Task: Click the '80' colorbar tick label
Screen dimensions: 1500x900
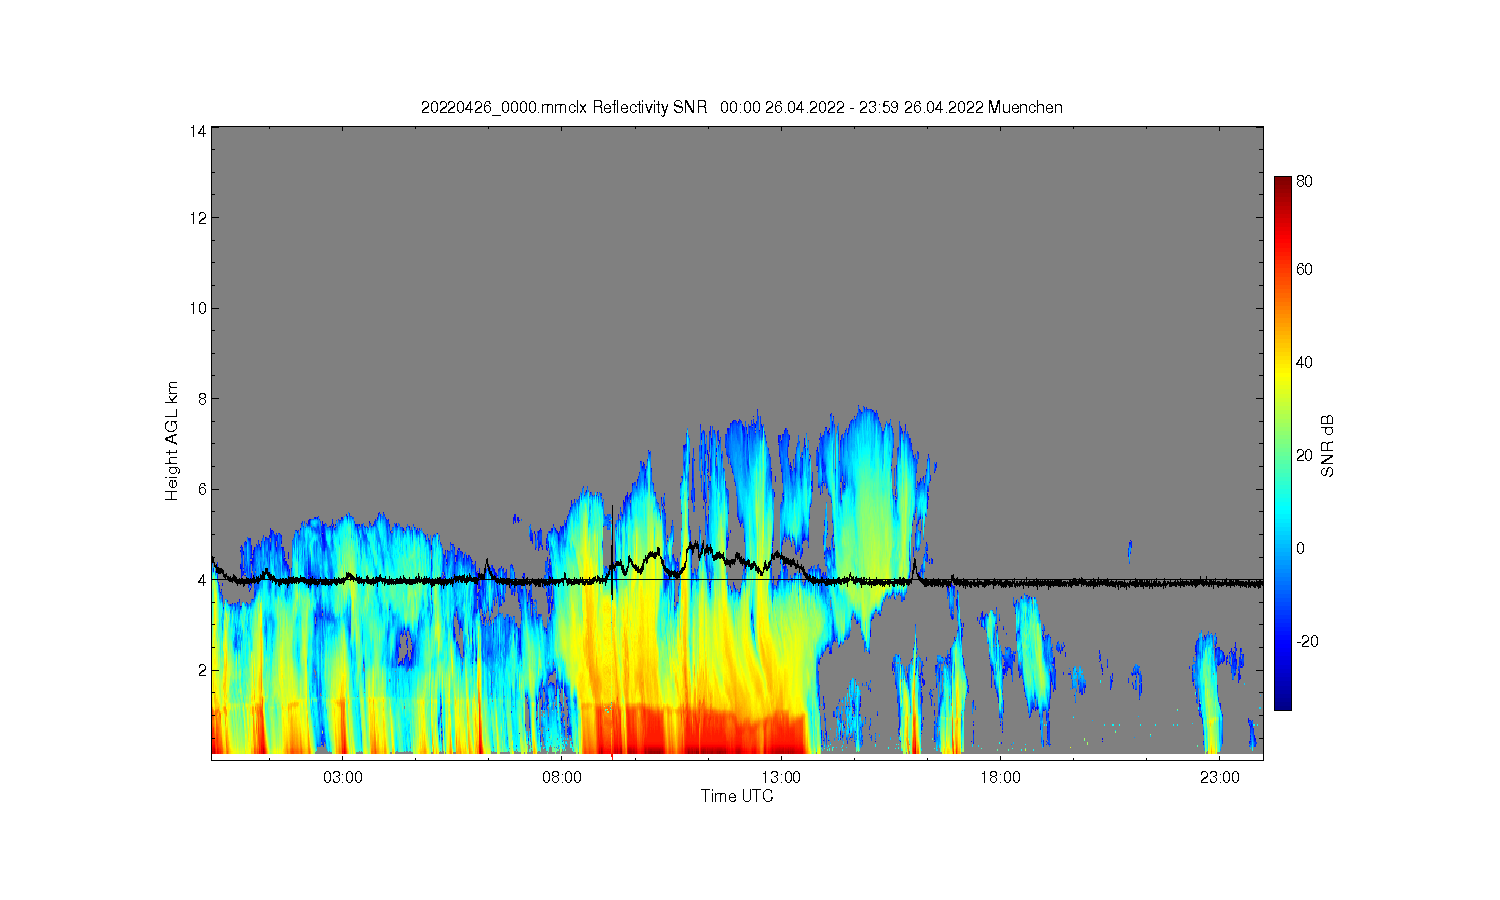Action: (1305, 182)
